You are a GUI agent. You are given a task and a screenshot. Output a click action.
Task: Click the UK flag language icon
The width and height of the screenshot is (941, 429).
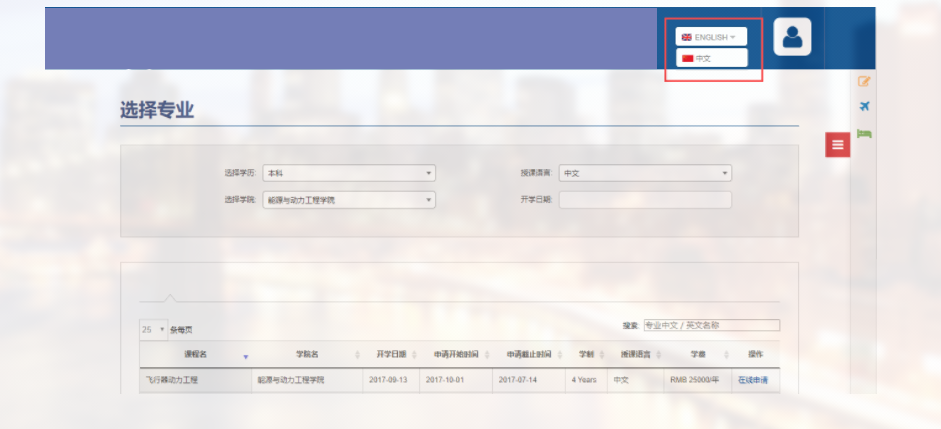tap(687, 37)
